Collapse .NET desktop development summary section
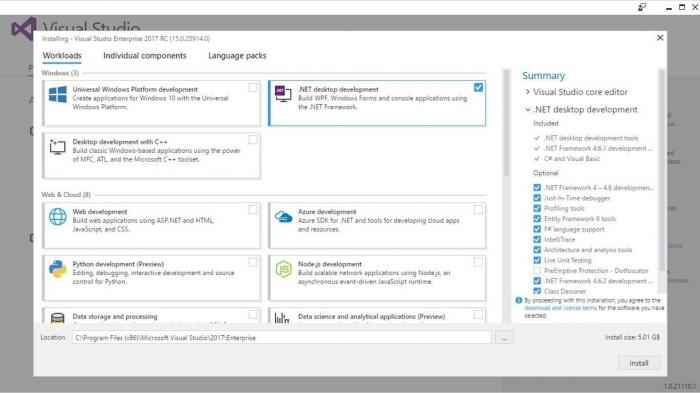 [528, 109]
